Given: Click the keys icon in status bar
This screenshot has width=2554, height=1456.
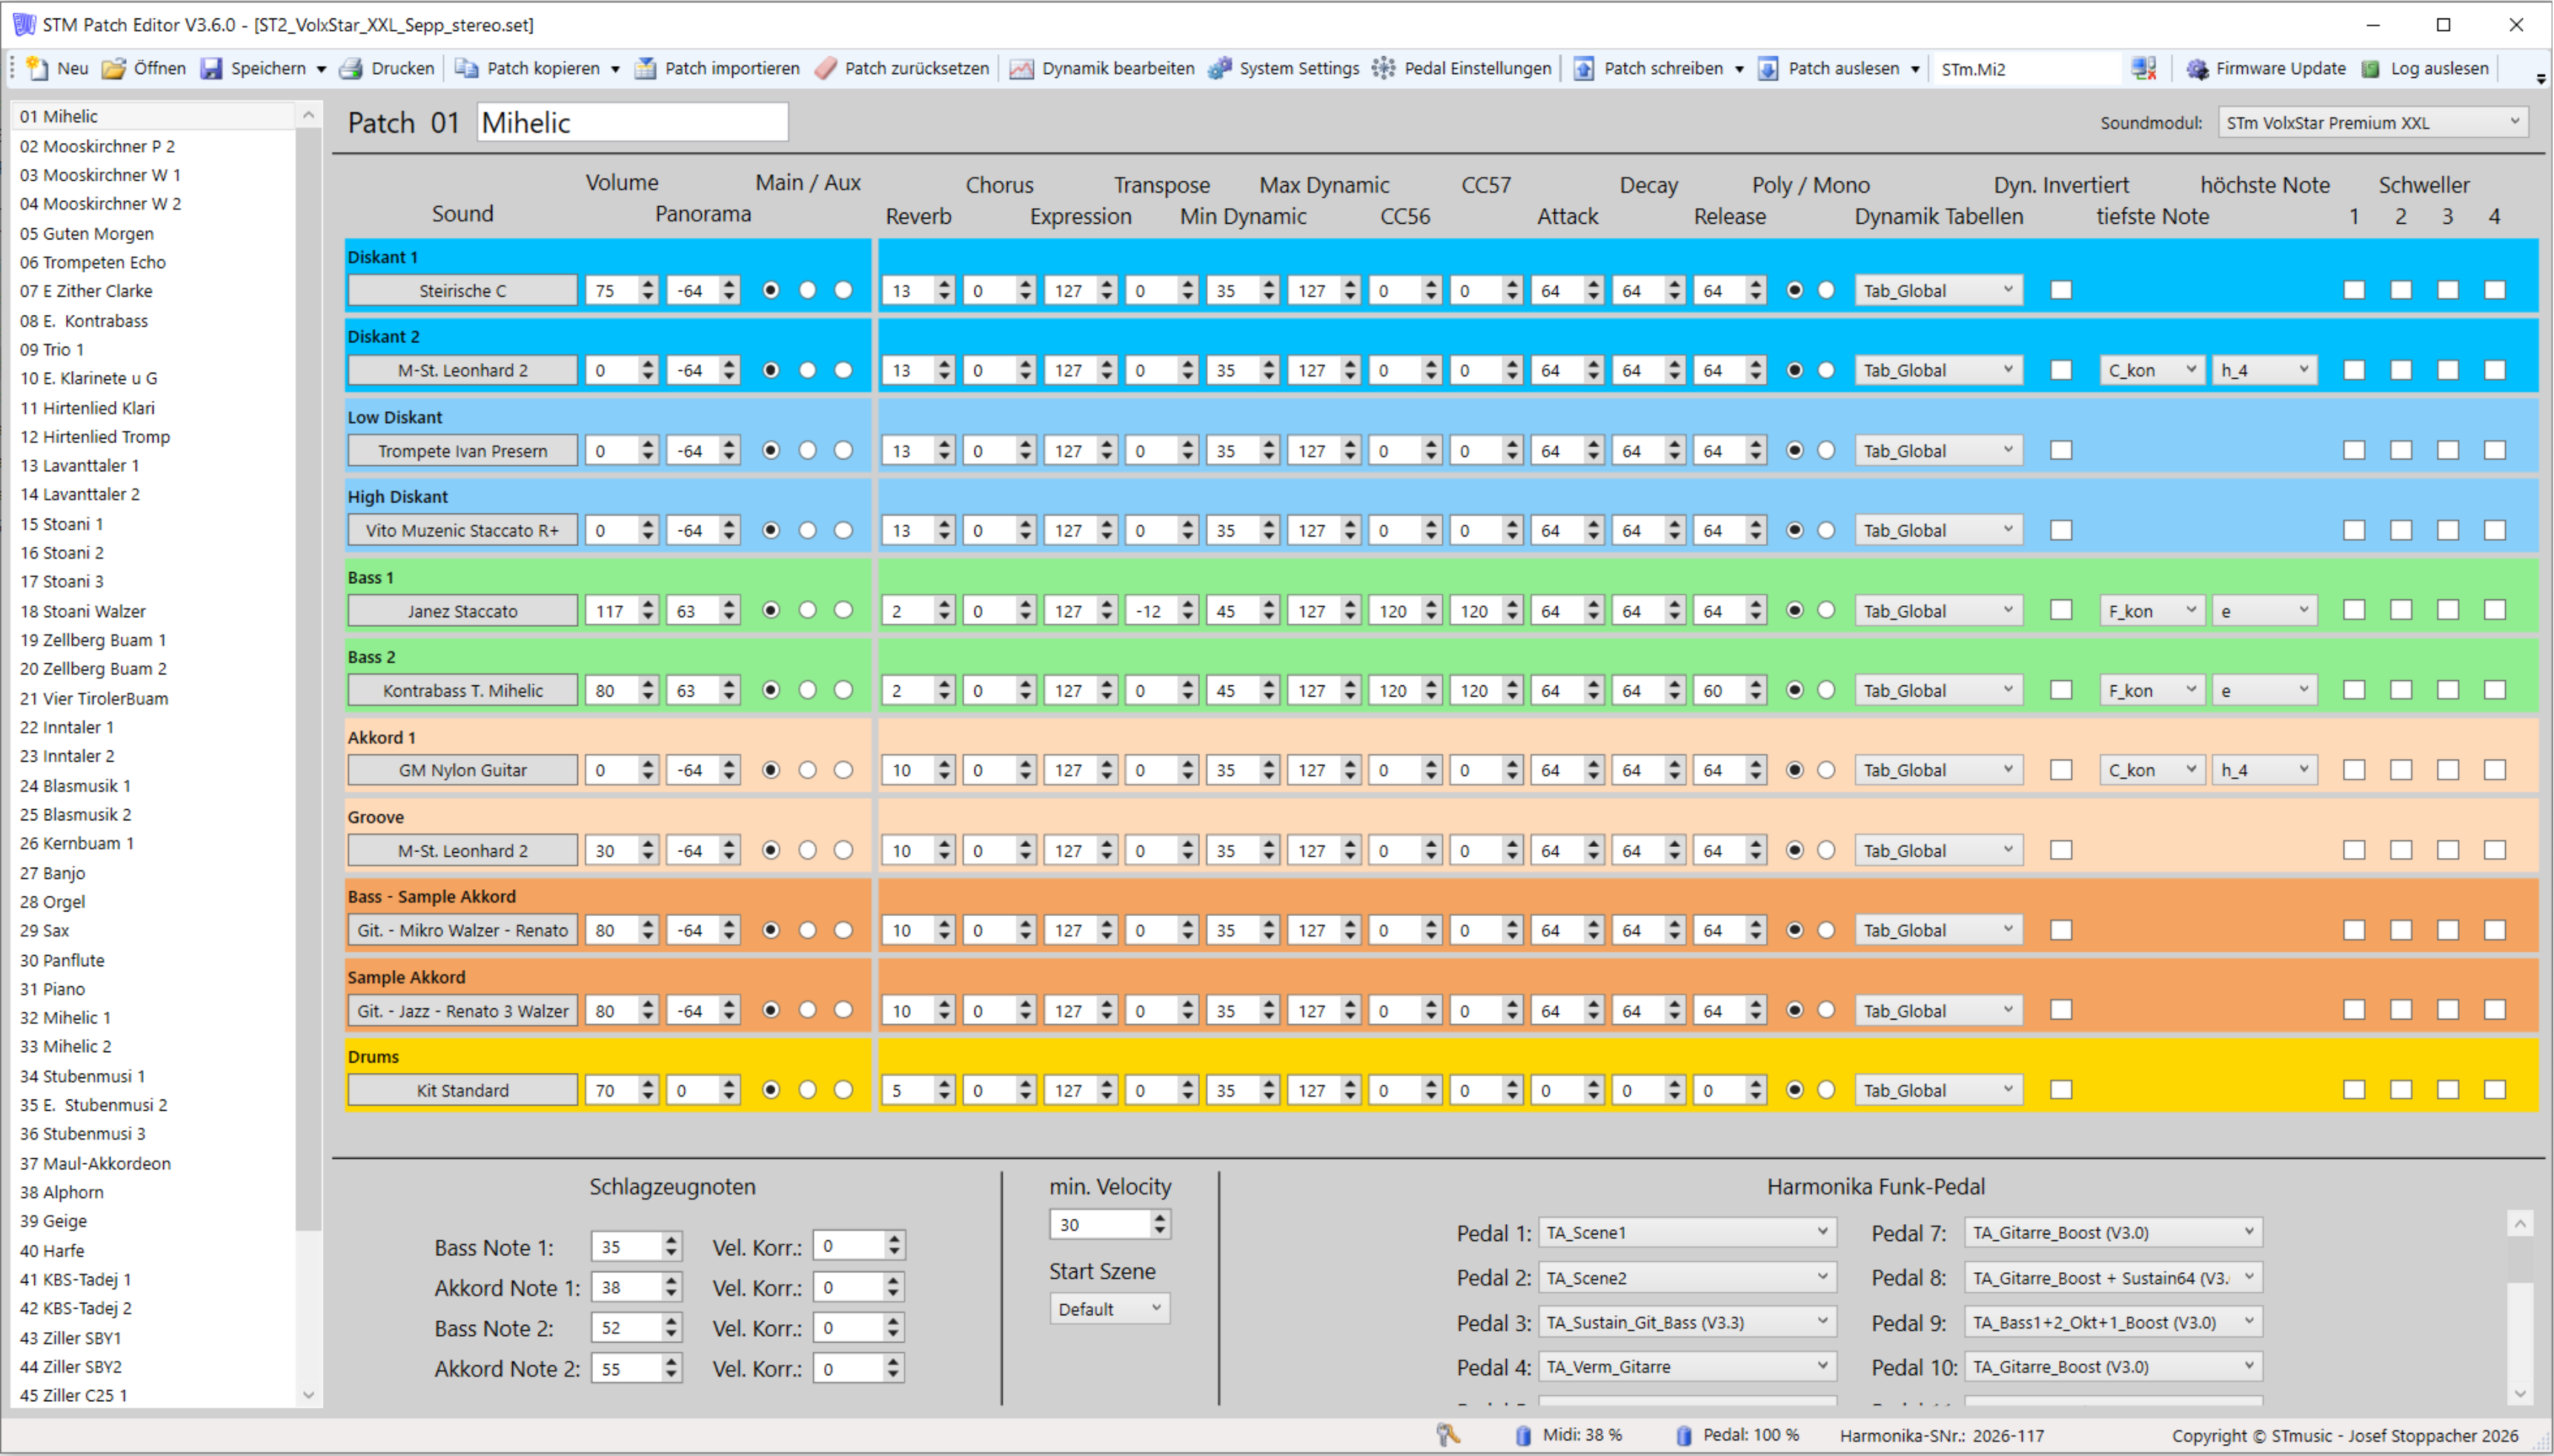Looking at the screenshot, I should point(1448,1435).
